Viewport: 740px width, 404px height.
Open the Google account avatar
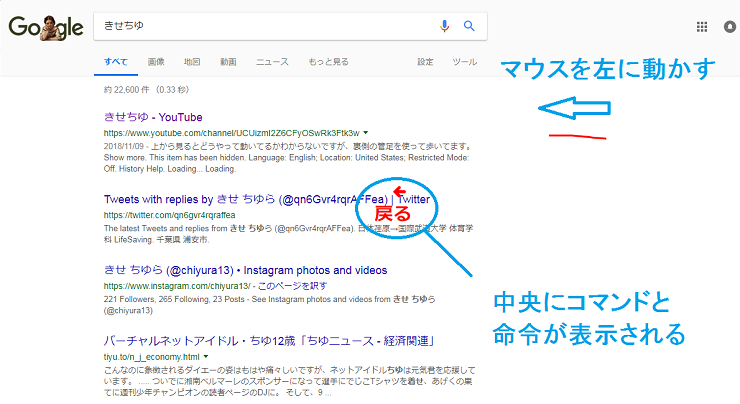(731, 27)
